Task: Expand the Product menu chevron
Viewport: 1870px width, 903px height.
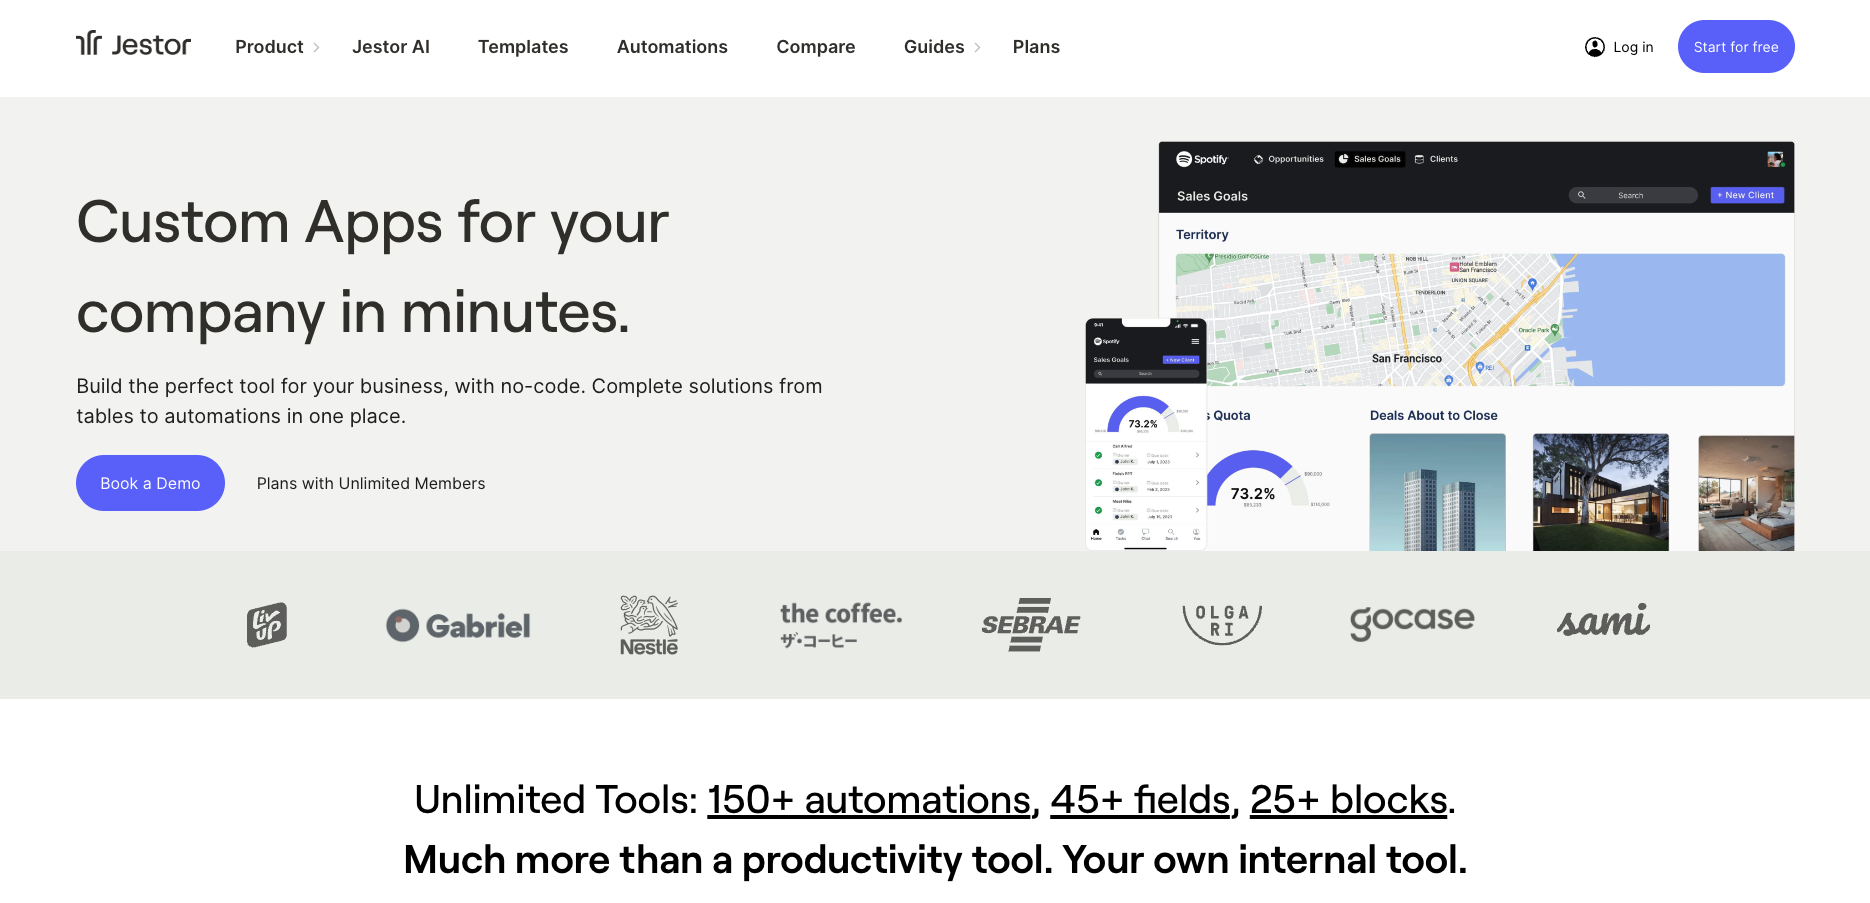Action: coord(316,47)
